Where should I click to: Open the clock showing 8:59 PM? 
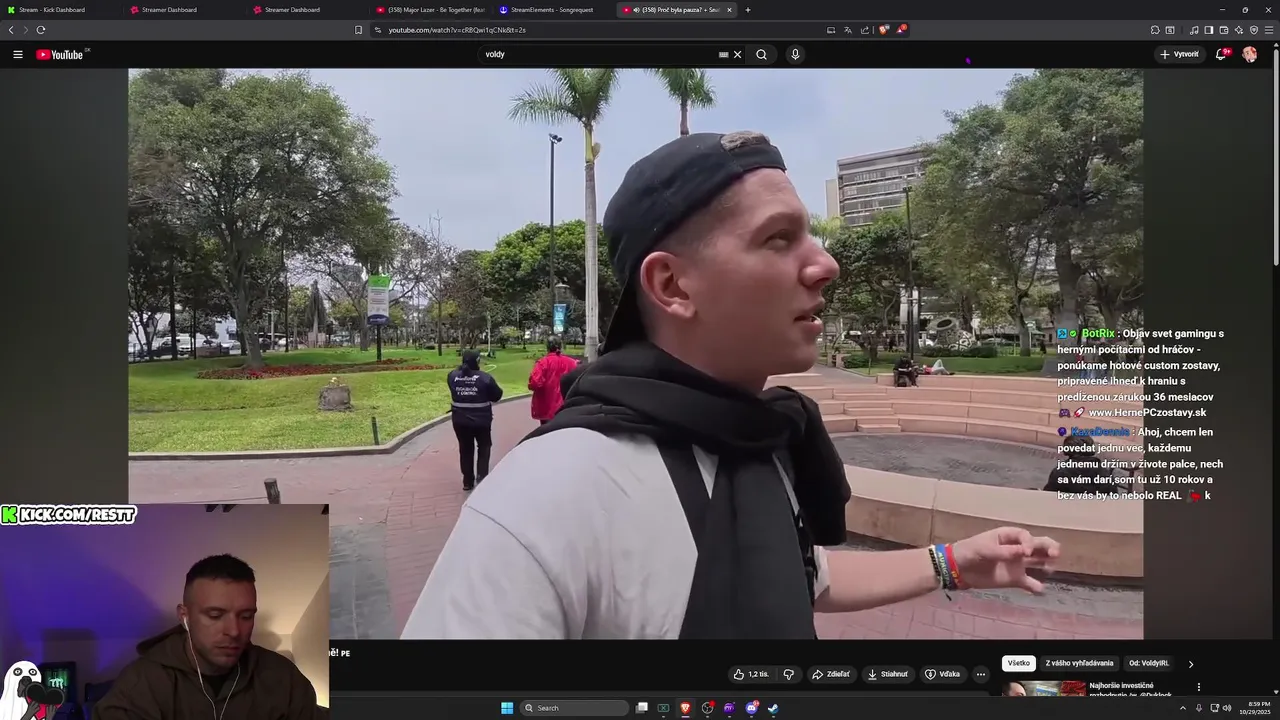tap(1256, 708)
